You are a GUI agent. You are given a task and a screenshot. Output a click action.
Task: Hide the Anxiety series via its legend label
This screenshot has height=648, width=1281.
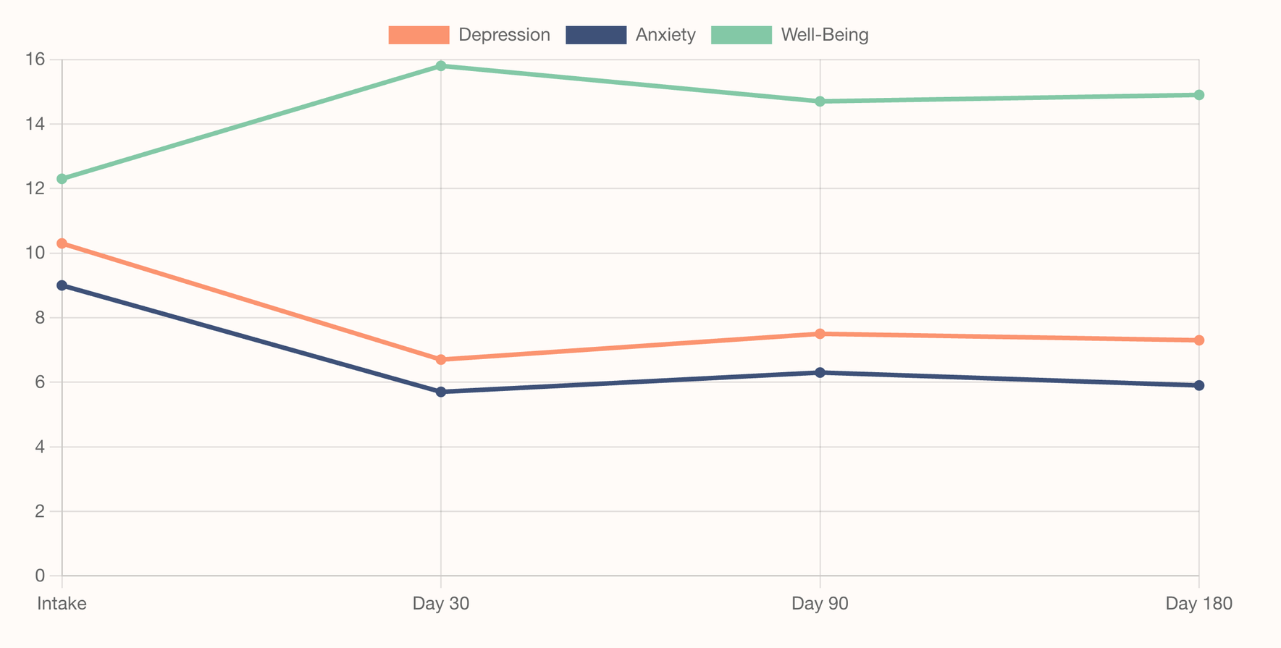point(665,35)
